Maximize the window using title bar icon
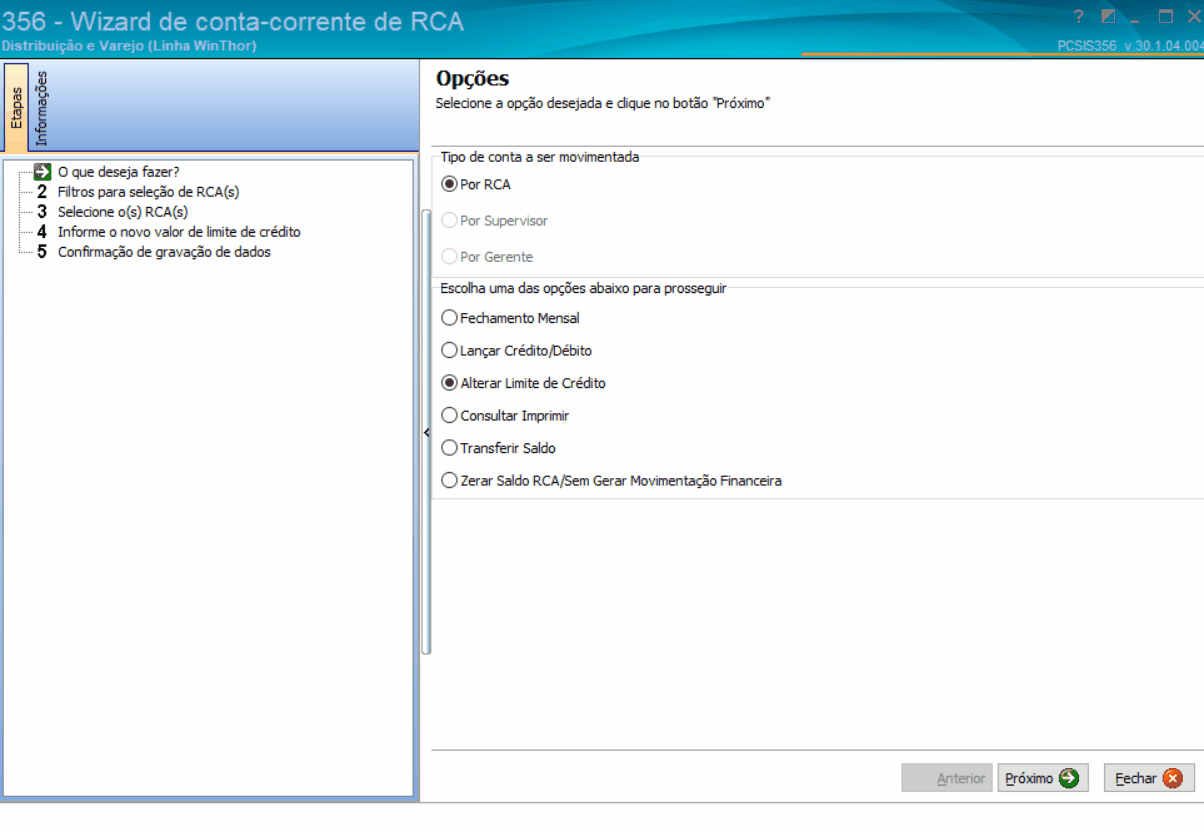The image size is (1204, 832). pos(1166,17)
